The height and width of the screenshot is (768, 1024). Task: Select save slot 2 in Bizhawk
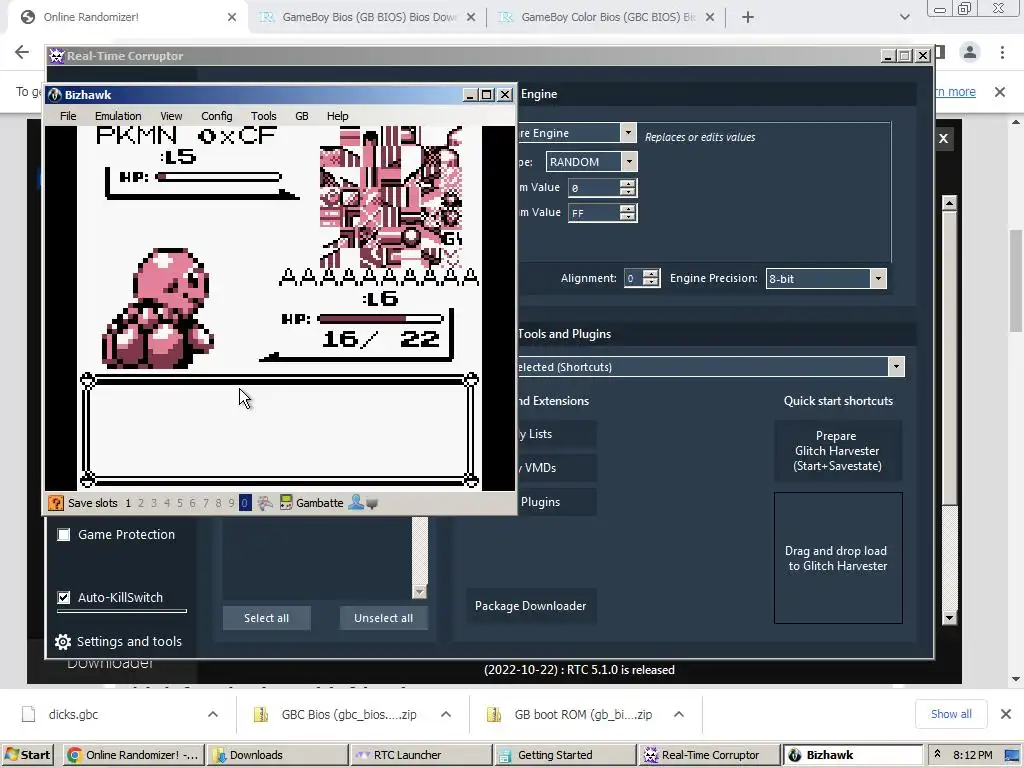pos(141,504)
